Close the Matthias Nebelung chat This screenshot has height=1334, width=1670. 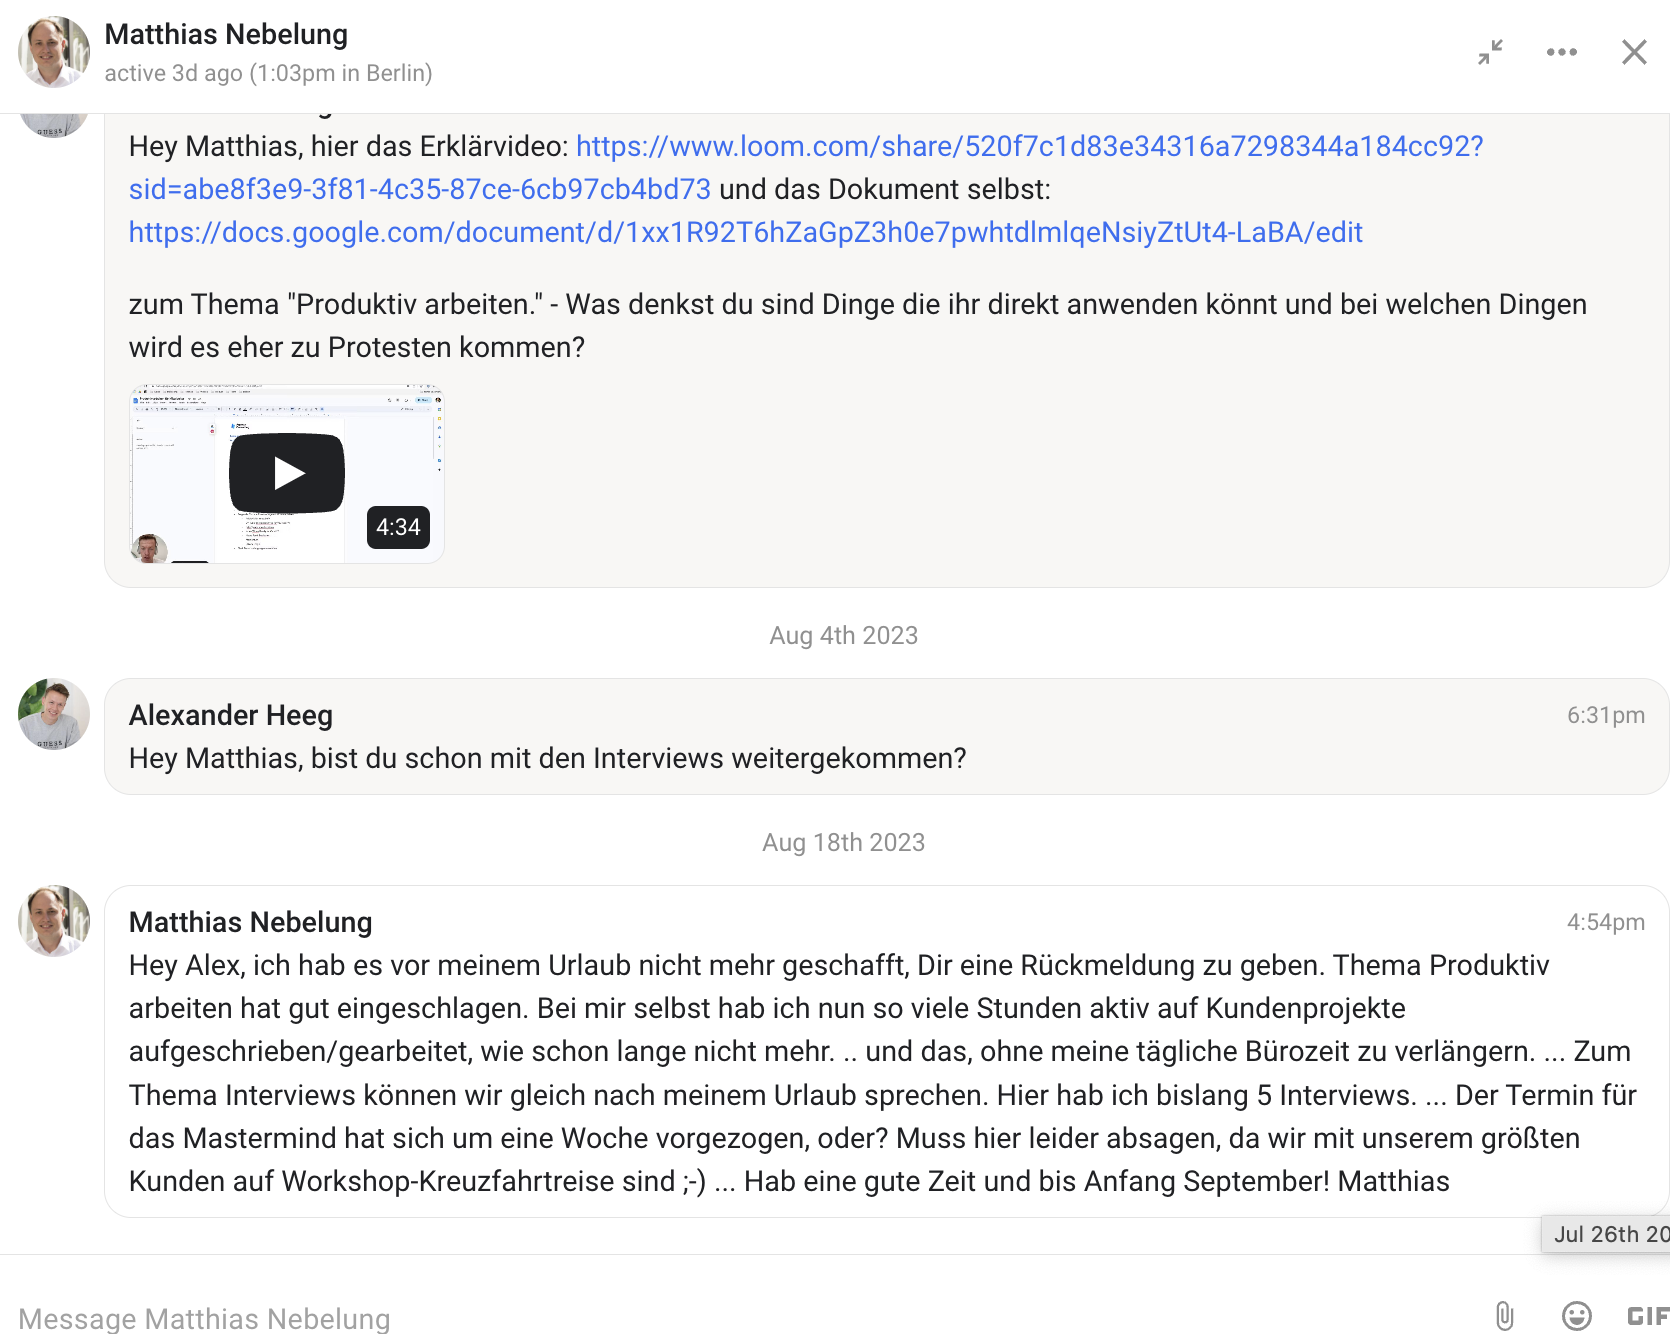tap(1634, 52)
